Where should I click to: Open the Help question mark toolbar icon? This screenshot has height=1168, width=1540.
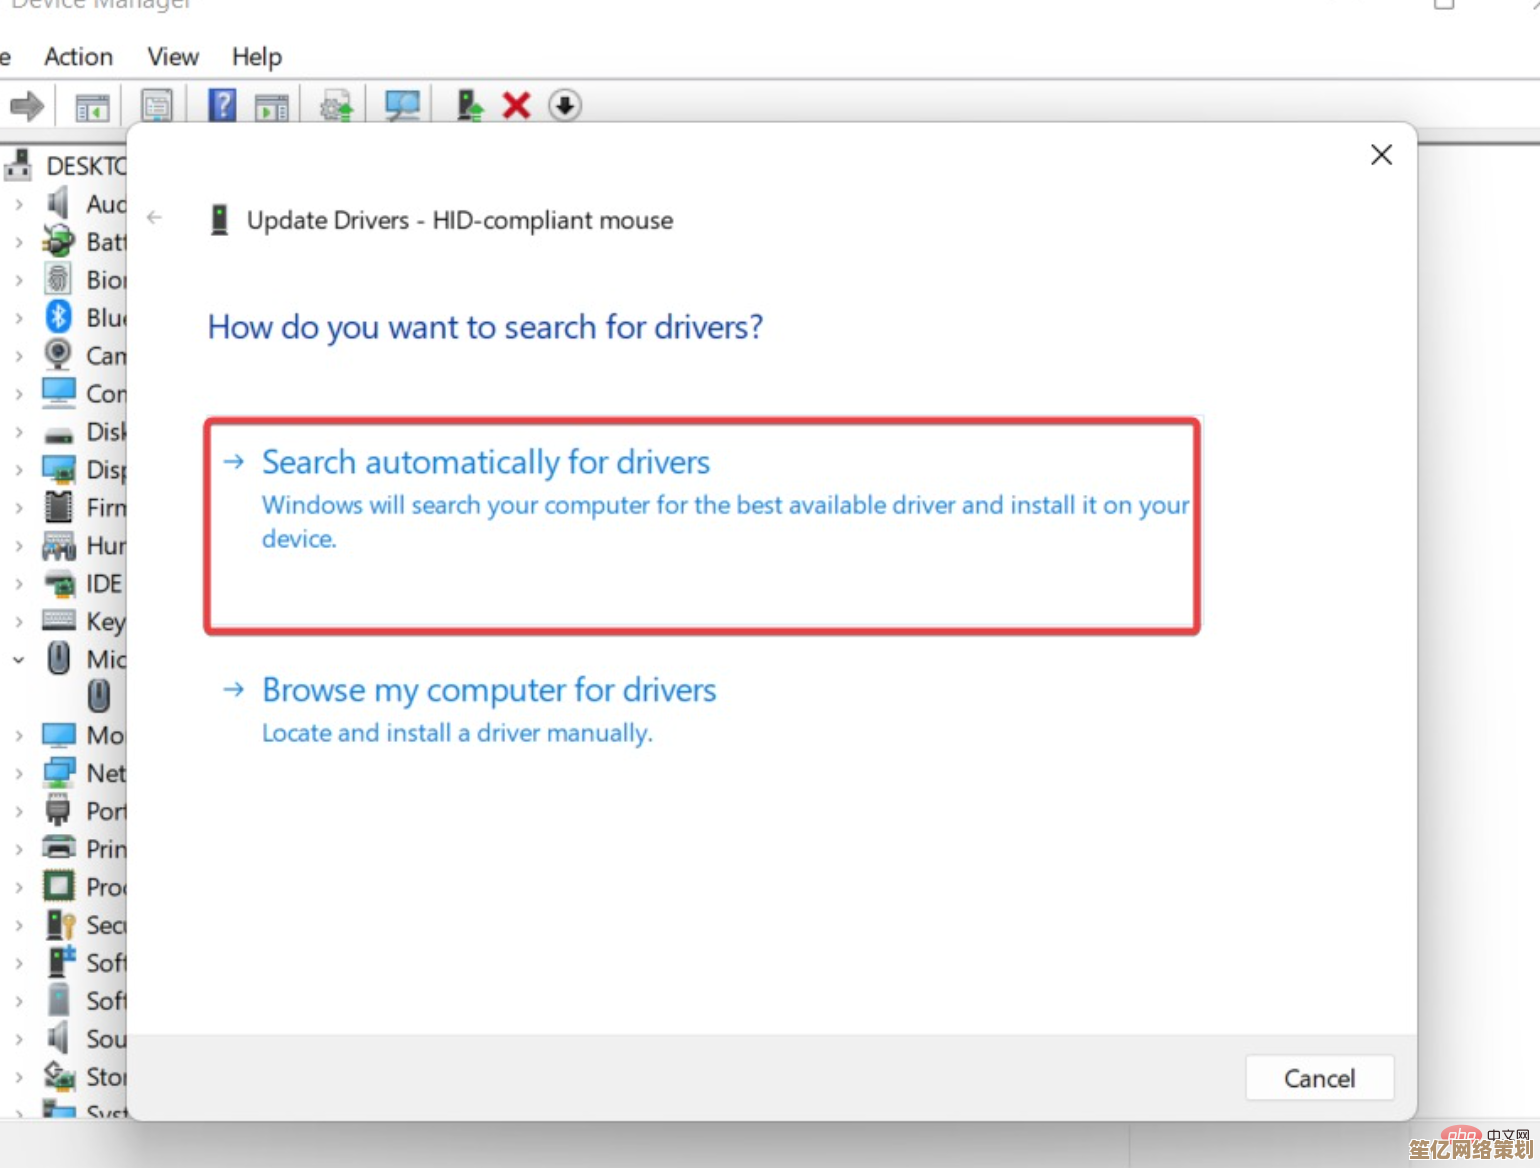[222, 103]
